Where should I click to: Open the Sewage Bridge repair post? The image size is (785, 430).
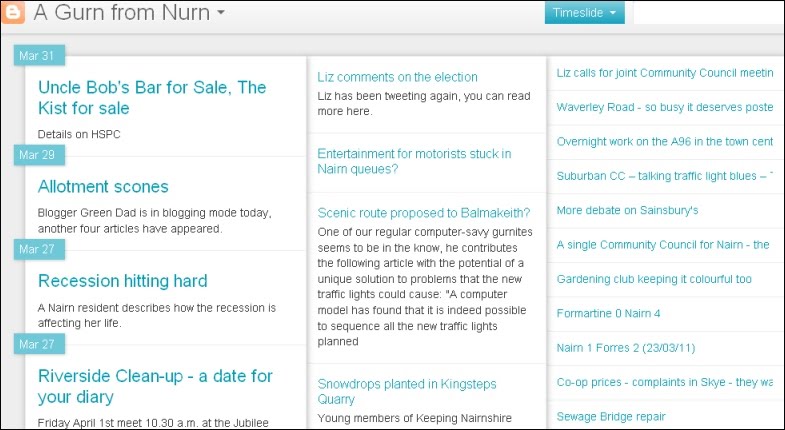610,416
